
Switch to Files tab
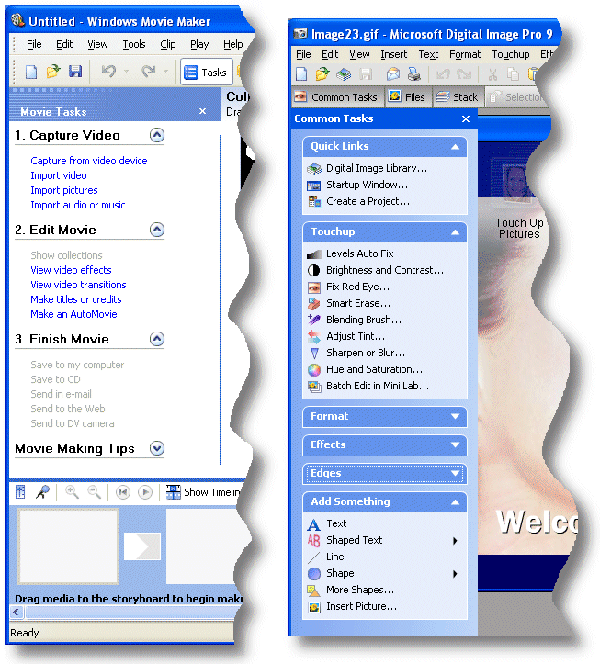coord(407,97)
